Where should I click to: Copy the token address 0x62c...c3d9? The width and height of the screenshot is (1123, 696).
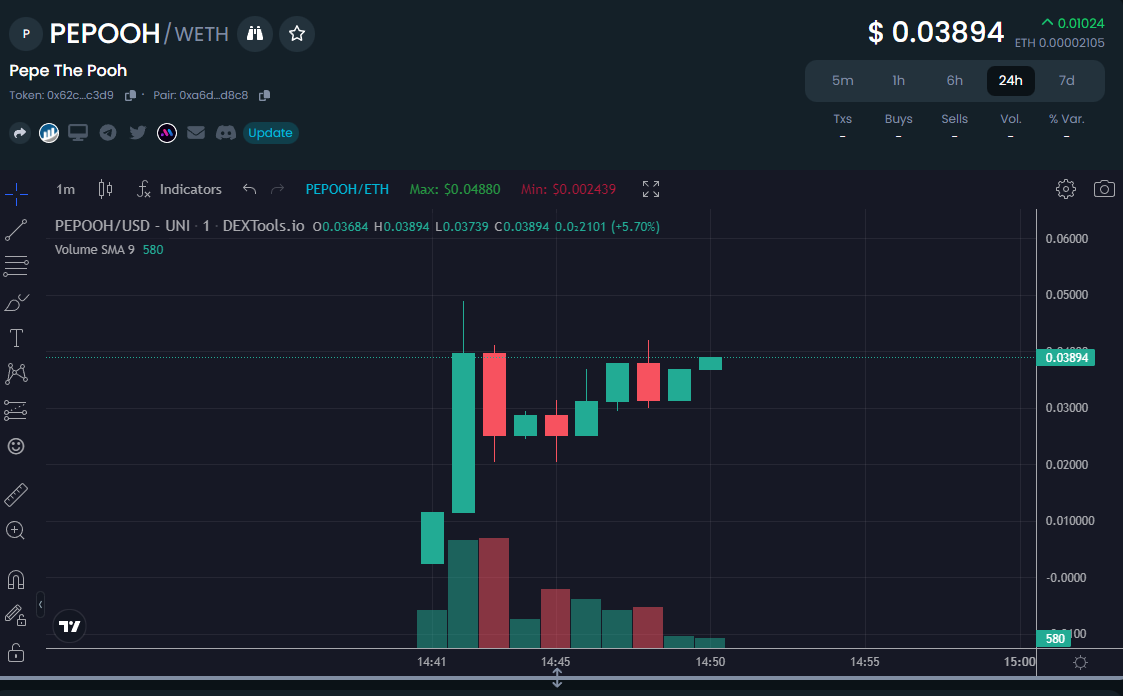130,95
